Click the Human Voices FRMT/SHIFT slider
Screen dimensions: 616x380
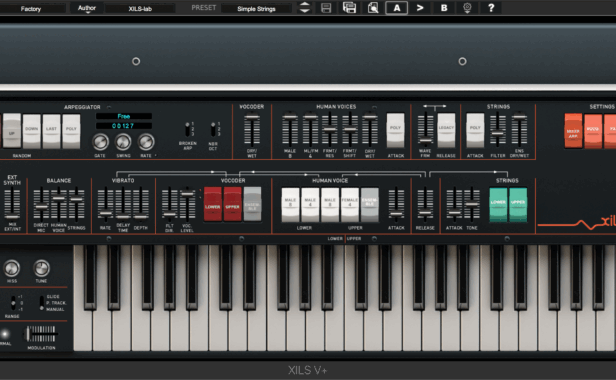coord(350,129)
